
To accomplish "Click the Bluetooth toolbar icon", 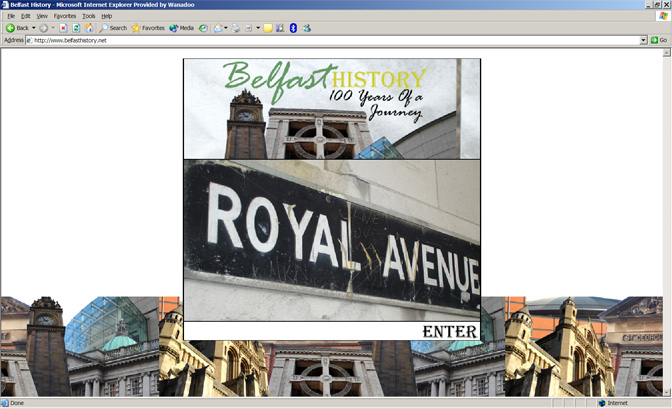I will click(x=293, y=28).
